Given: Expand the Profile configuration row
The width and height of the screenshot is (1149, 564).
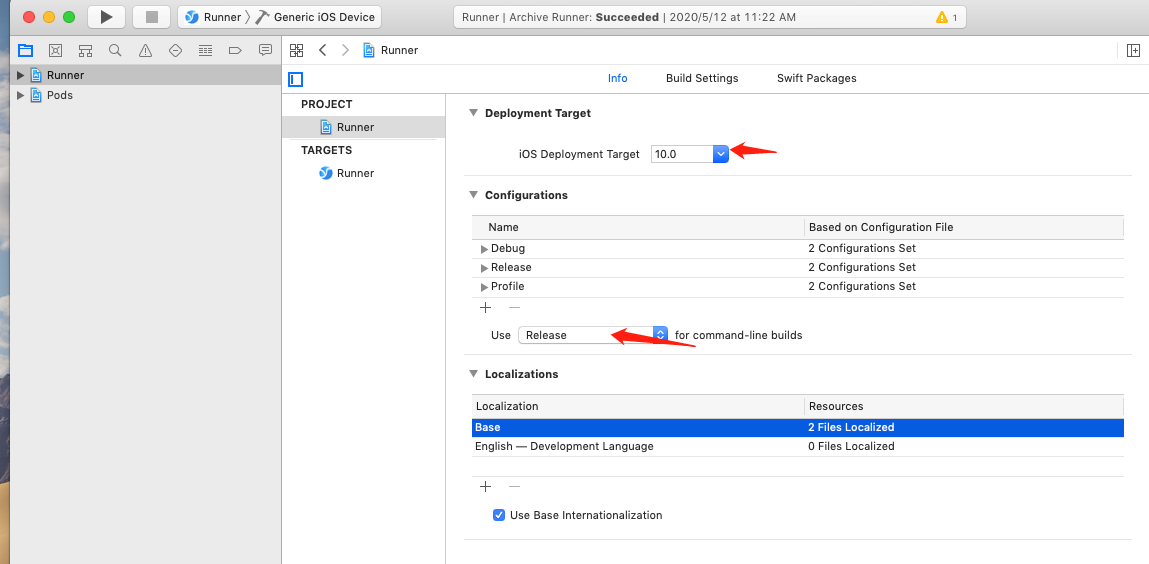Looking at the screenshot, I should [484, 287].
